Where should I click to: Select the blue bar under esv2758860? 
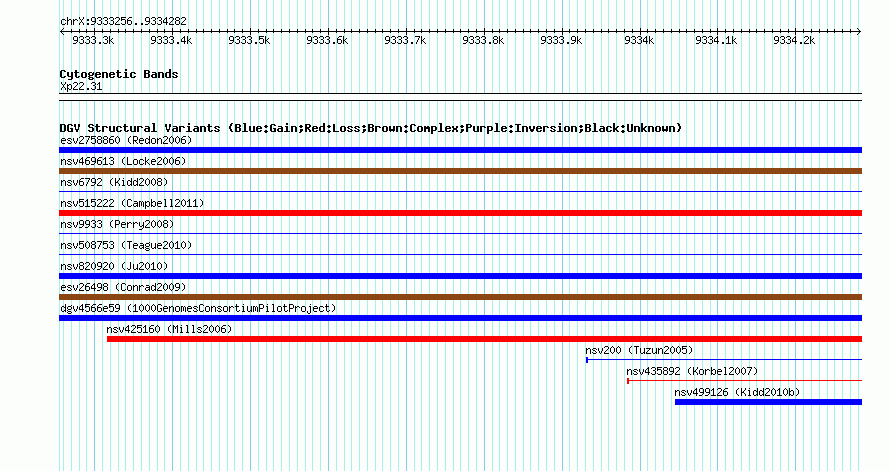(x=460, y=150)
